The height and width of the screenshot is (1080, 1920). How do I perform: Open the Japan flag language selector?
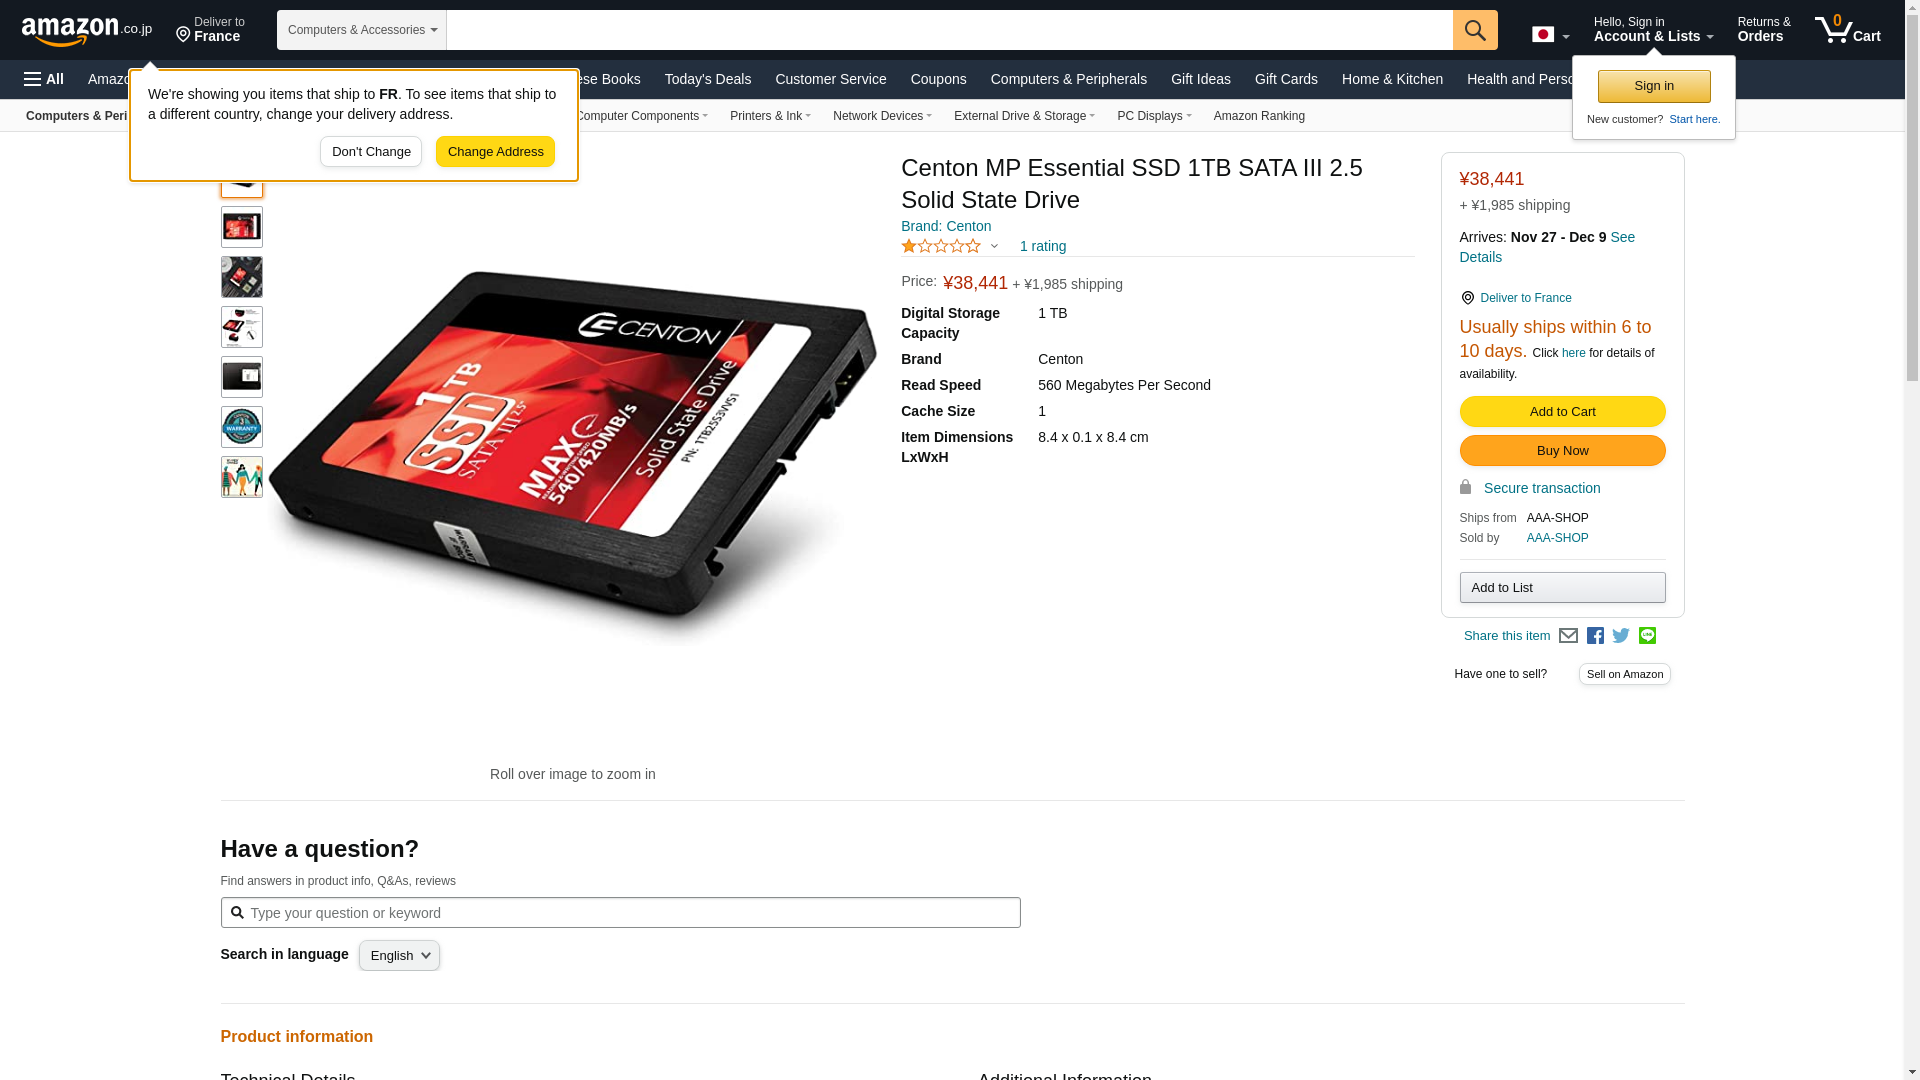point(1550,34)
